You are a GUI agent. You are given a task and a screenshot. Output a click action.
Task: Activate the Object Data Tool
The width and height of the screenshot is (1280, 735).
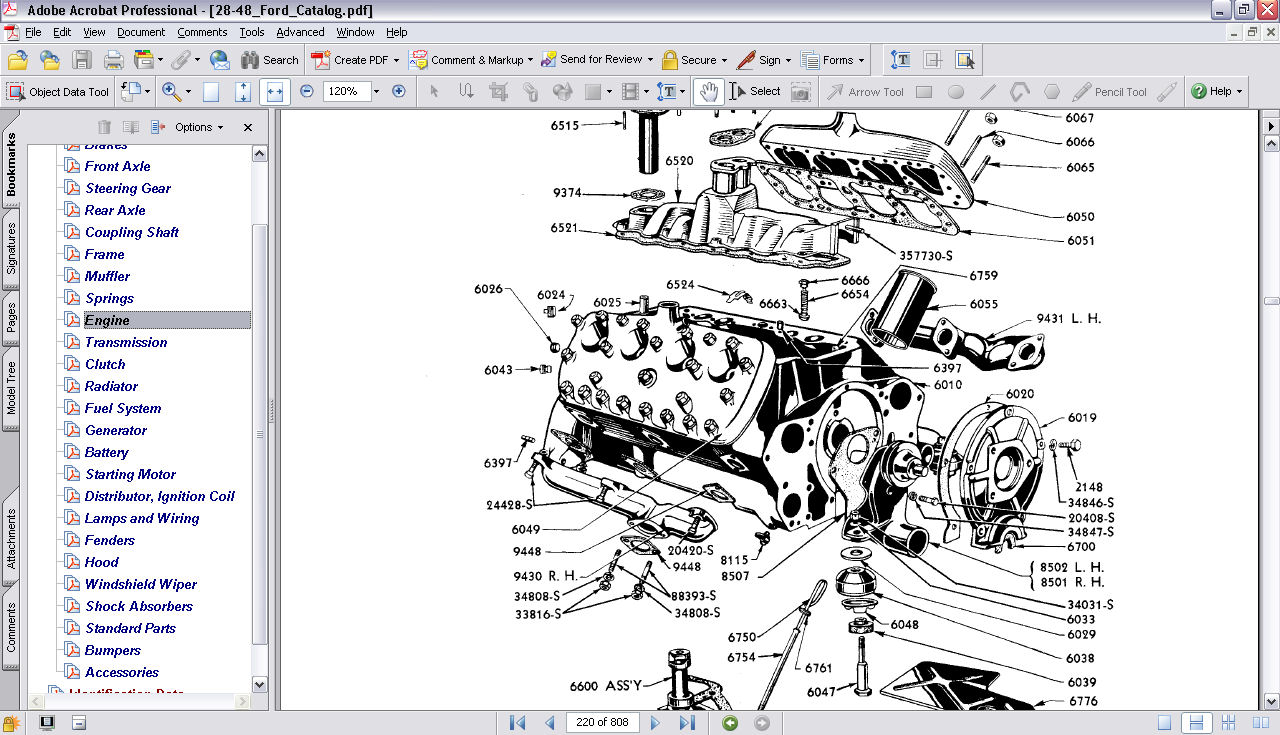[x=57, y=92]
